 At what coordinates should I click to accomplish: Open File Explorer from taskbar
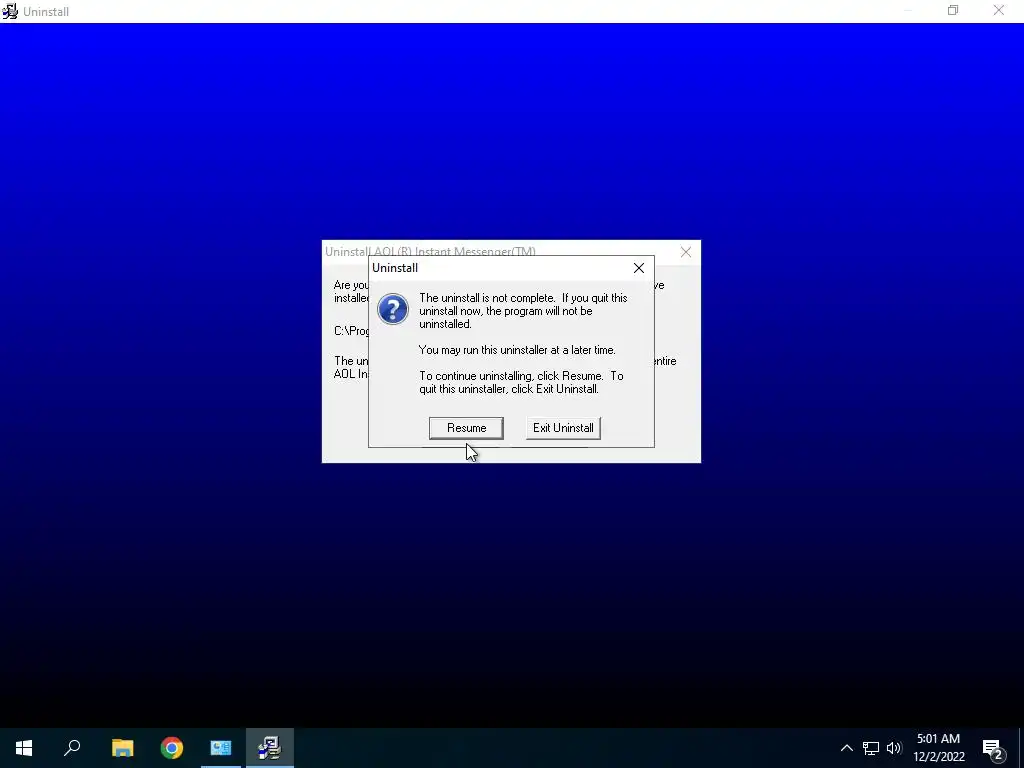click(x=122, y=748)
